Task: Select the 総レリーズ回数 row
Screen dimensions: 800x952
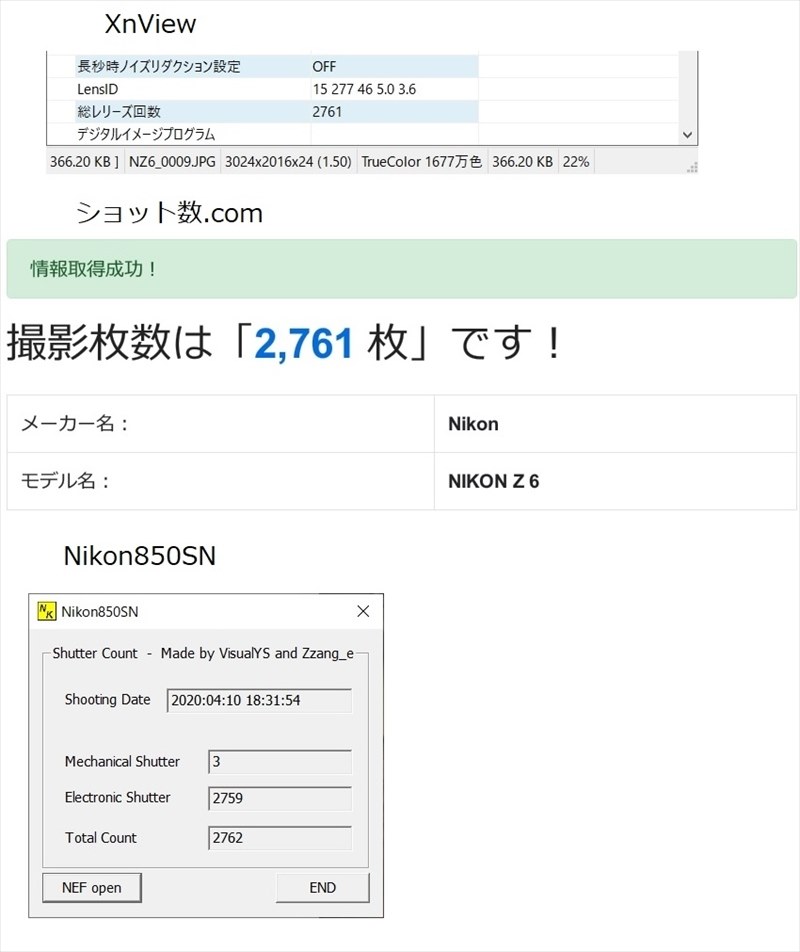Action: pyautogui.click(x=276, y=112)
